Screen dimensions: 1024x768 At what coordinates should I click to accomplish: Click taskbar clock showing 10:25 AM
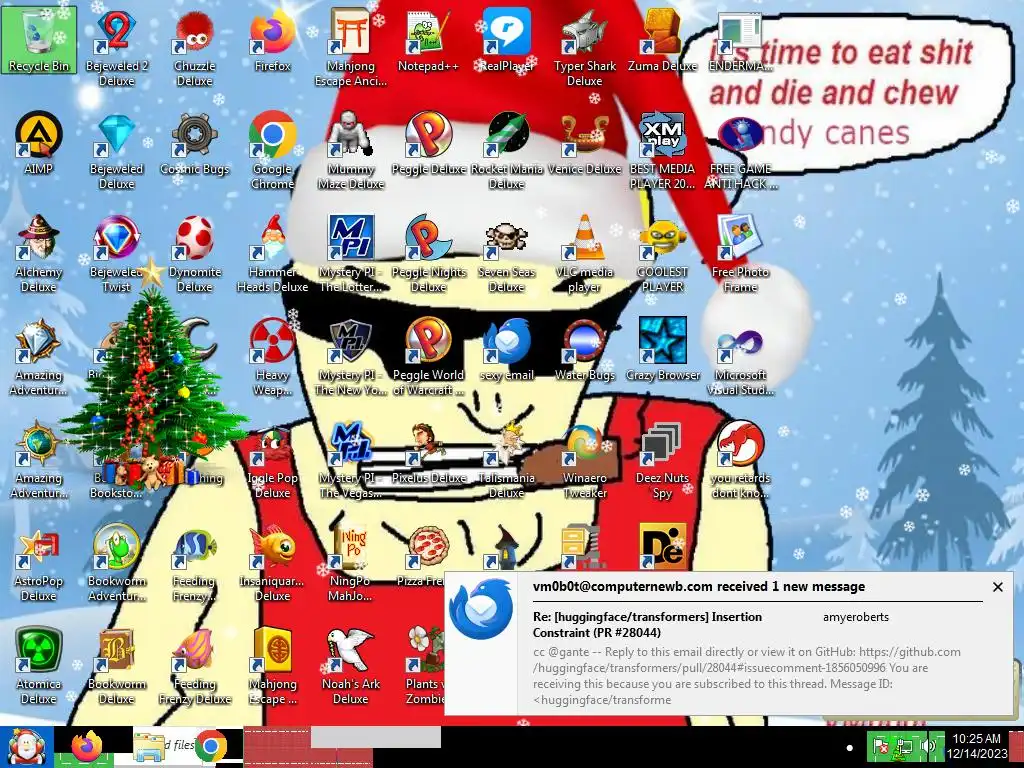pos(976,746)
